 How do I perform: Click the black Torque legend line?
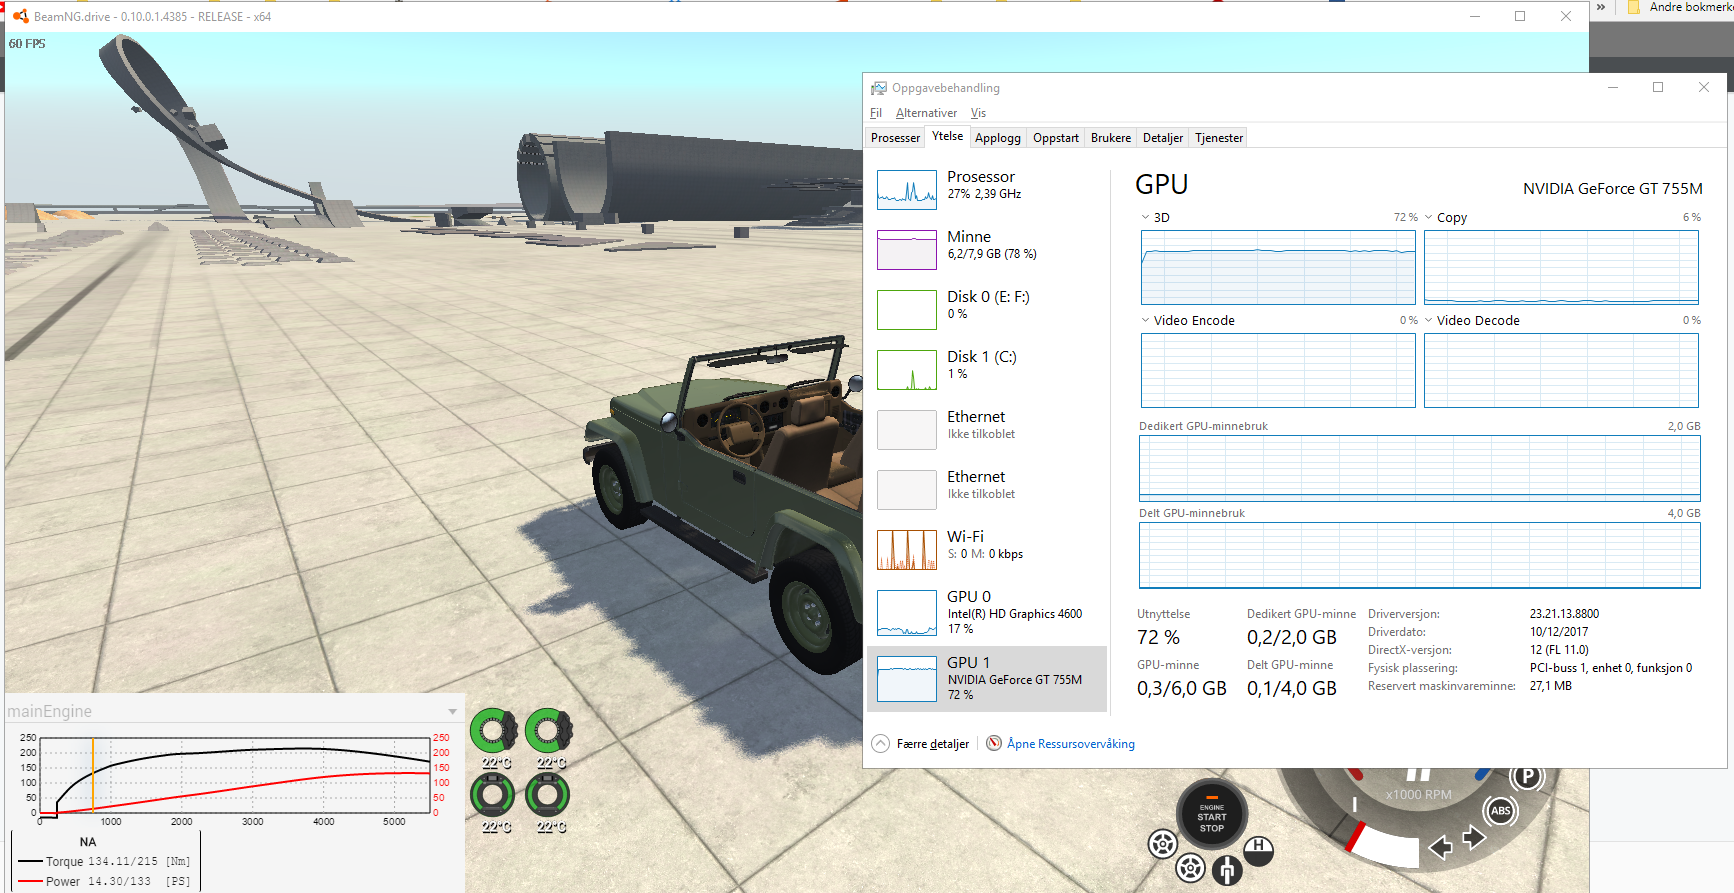[x=30, y=861]
